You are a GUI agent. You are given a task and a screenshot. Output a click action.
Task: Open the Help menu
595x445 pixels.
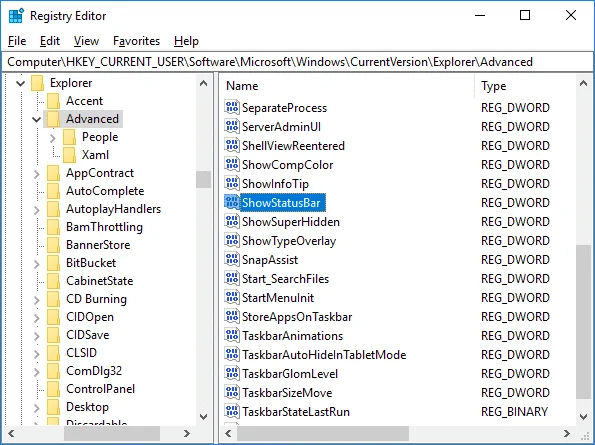[x=186, y=41]
